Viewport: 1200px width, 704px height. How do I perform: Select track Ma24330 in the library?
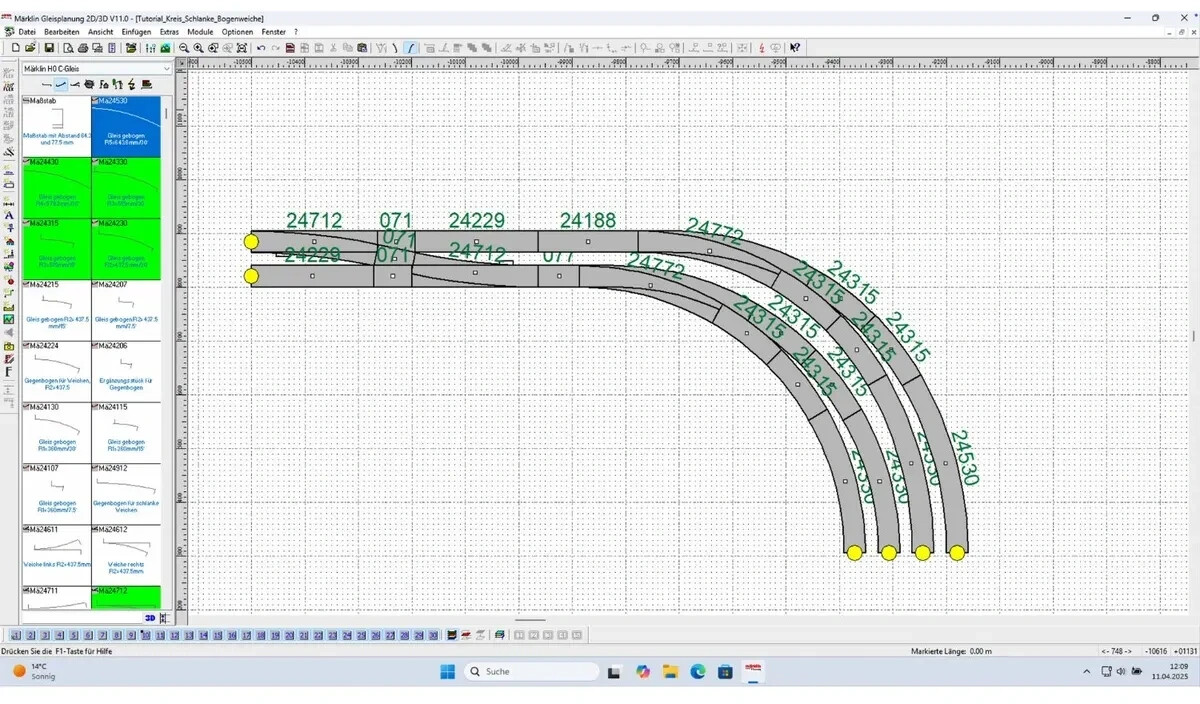(x=125, y=187)
